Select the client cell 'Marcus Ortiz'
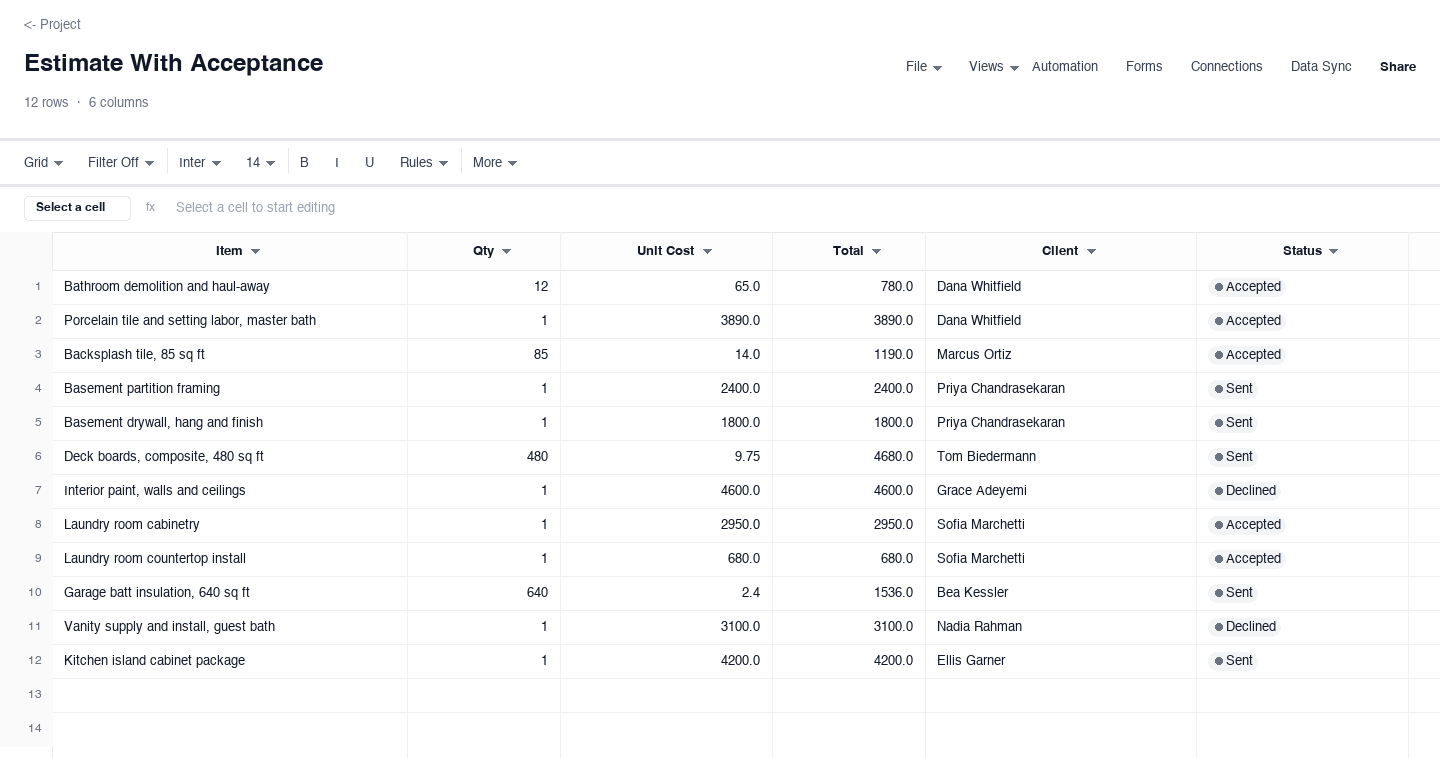The width and height of the screenshot is (1440, 758). (x=1061, y=355)
